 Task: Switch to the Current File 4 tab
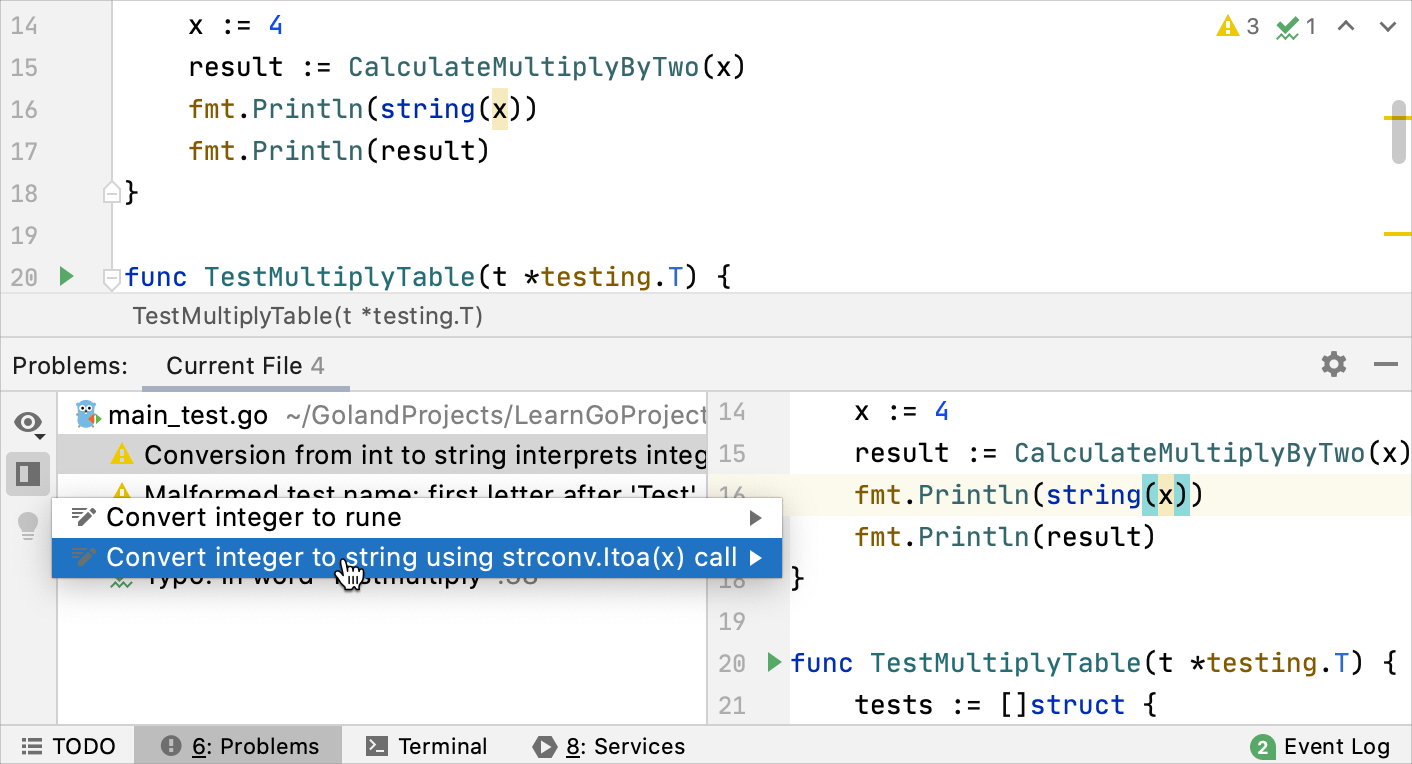(x=245, y=365)
